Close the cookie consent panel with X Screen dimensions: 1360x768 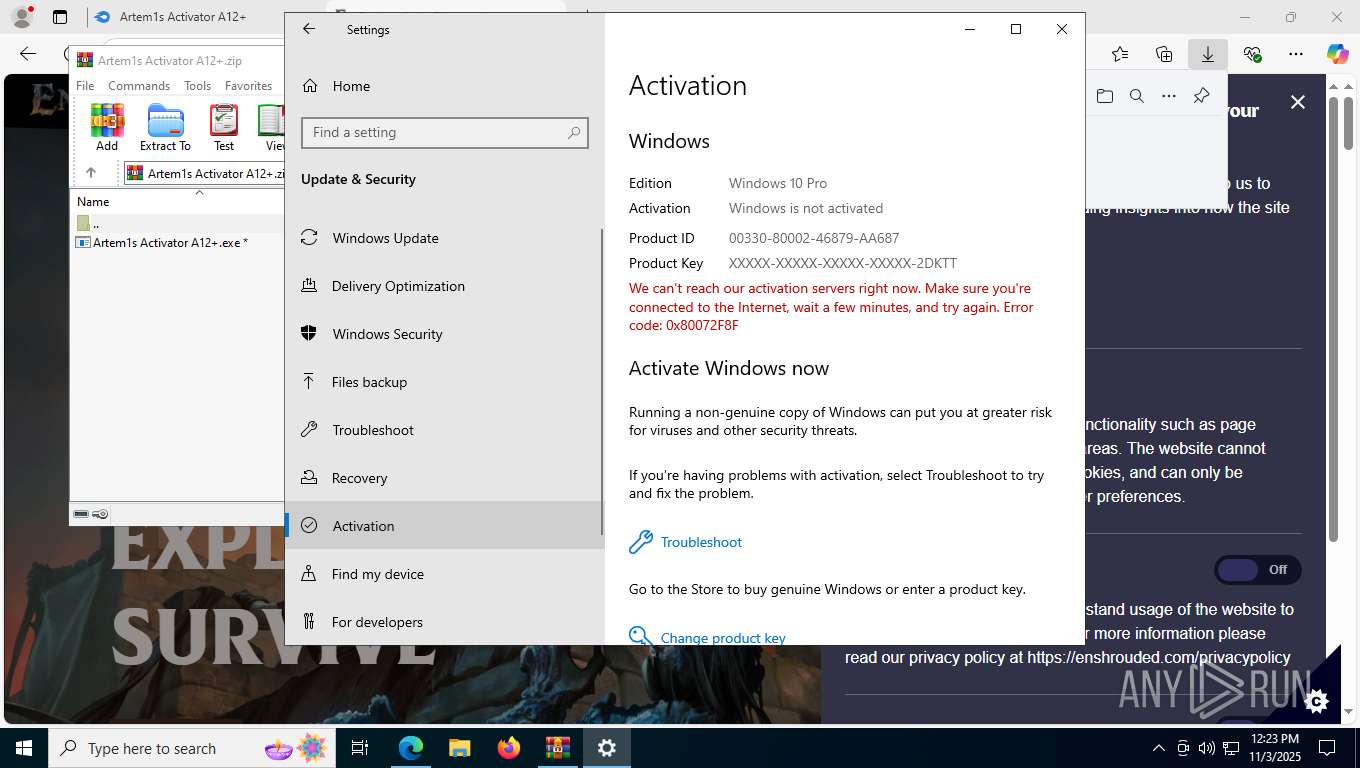coord(1298,102)
